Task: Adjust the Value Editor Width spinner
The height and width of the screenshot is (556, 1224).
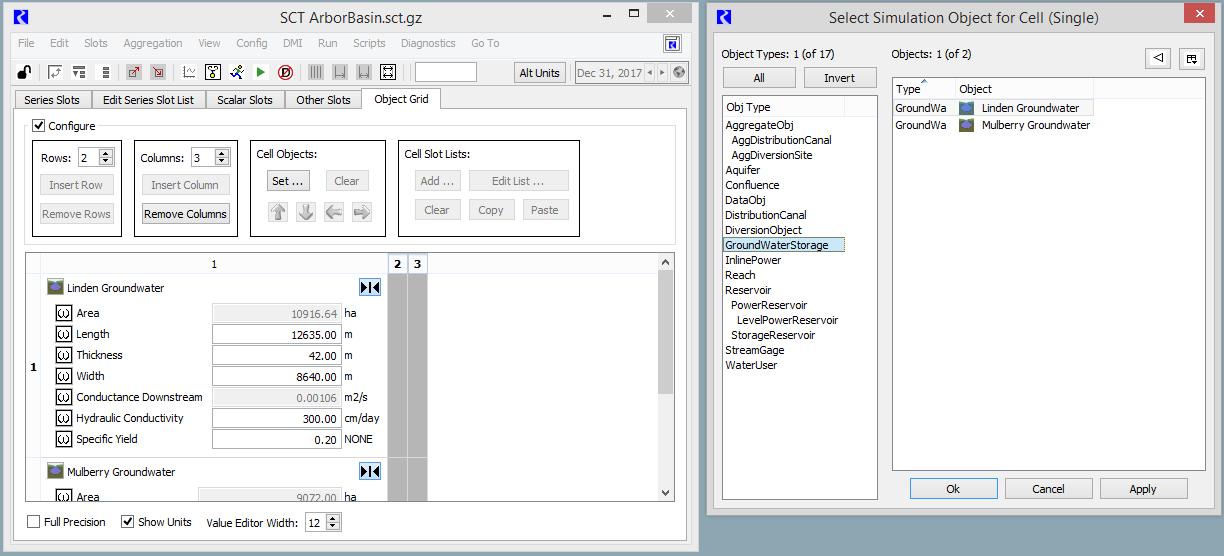Action: 333,522
